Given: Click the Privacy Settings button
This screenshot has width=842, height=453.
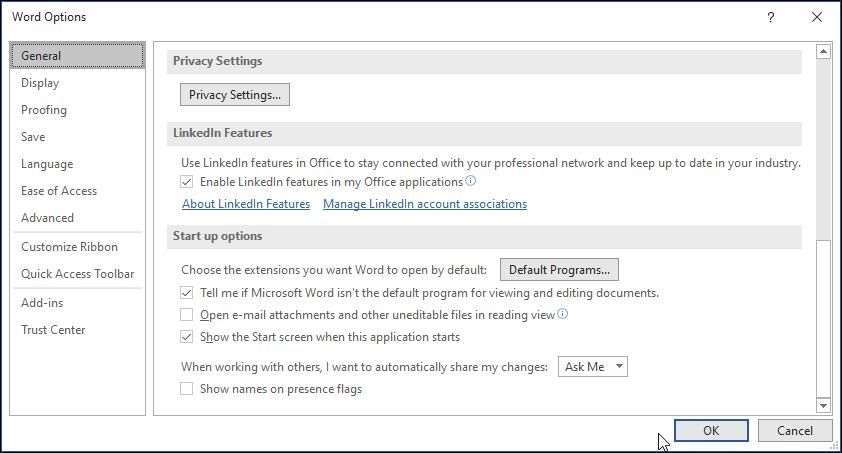Looking at the screenshot, I should click(x=235, y=95).
